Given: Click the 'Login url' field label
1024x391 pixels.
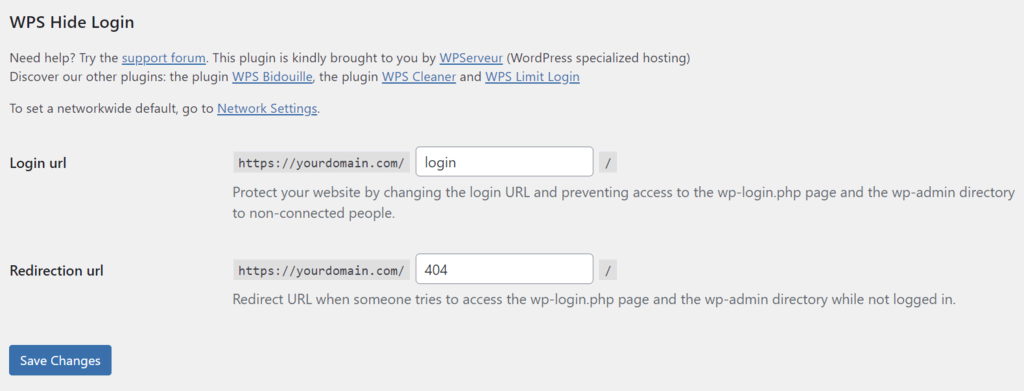Looking at the screenshot, I should (38, 163).
